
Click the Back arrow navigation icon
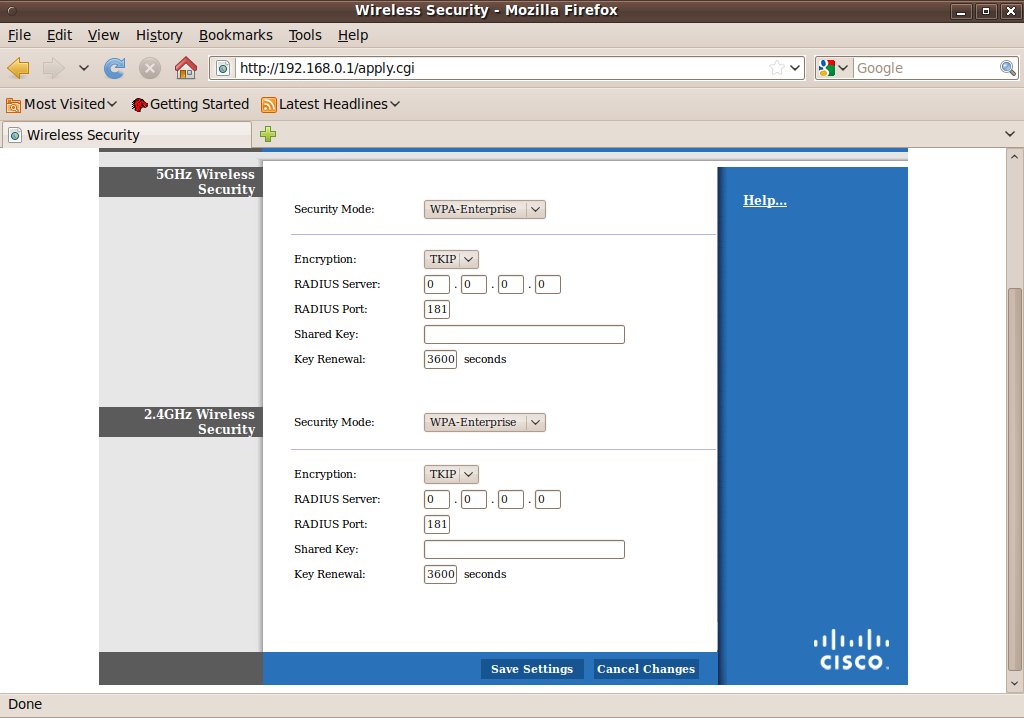19,68
